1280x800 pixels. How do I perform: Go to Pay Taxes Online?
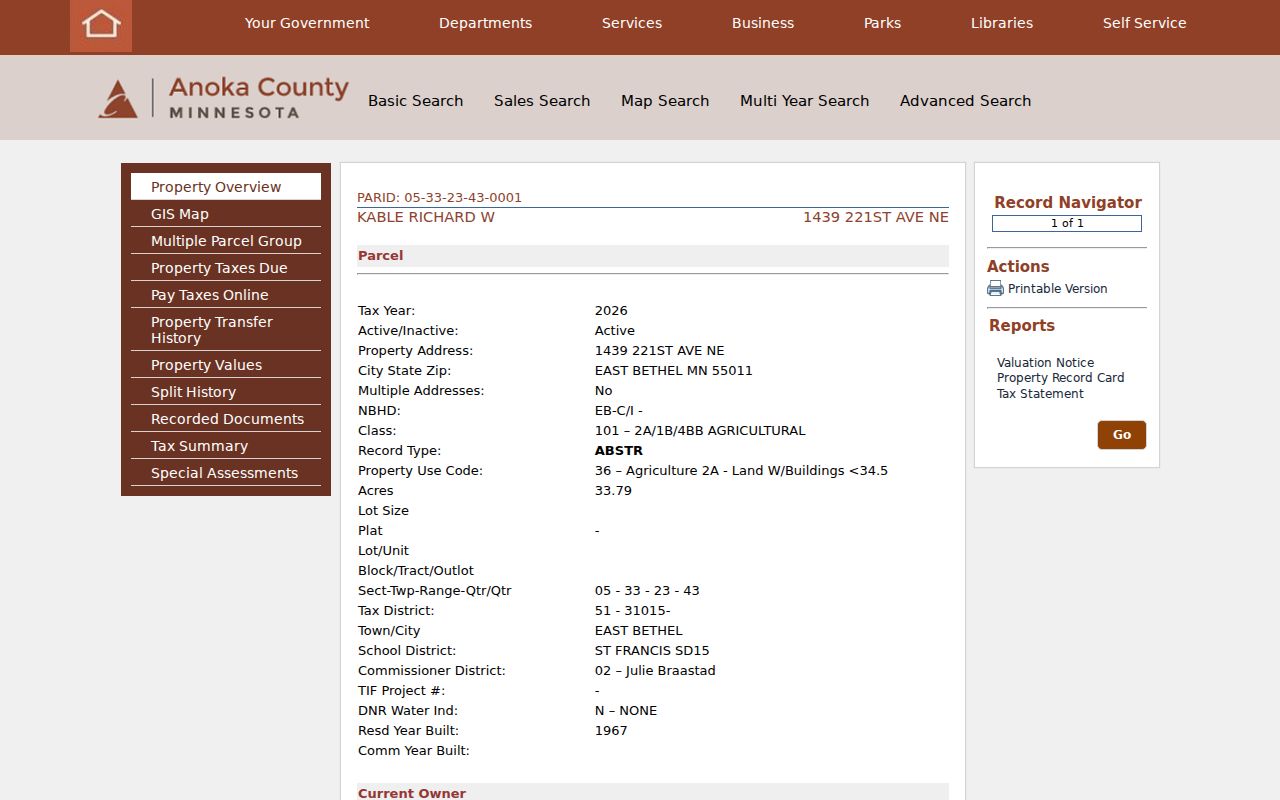226,295
